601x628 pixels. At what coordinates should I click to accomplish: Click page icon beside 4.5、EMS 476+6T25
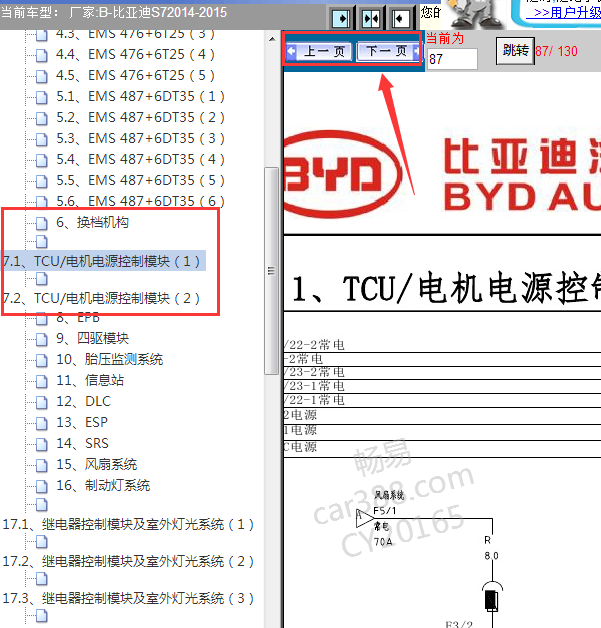click(x=42, y=76)
